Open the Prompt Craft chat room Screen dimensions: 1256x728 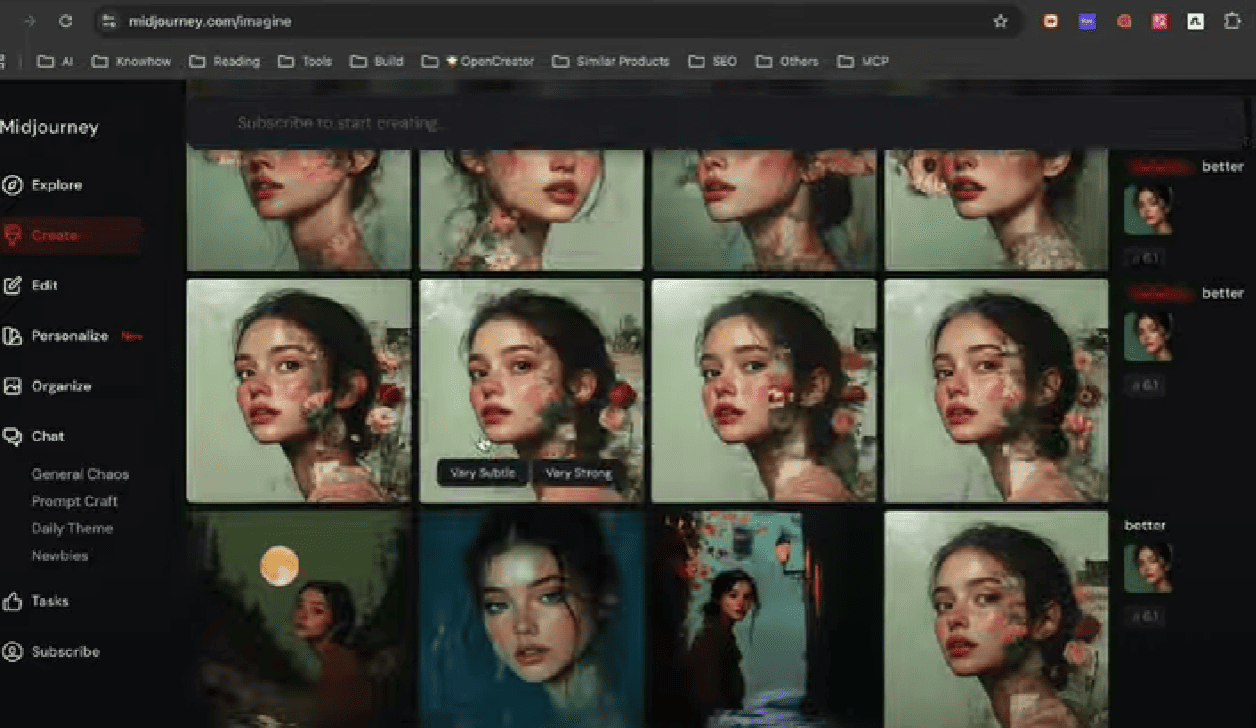point(74,501)
